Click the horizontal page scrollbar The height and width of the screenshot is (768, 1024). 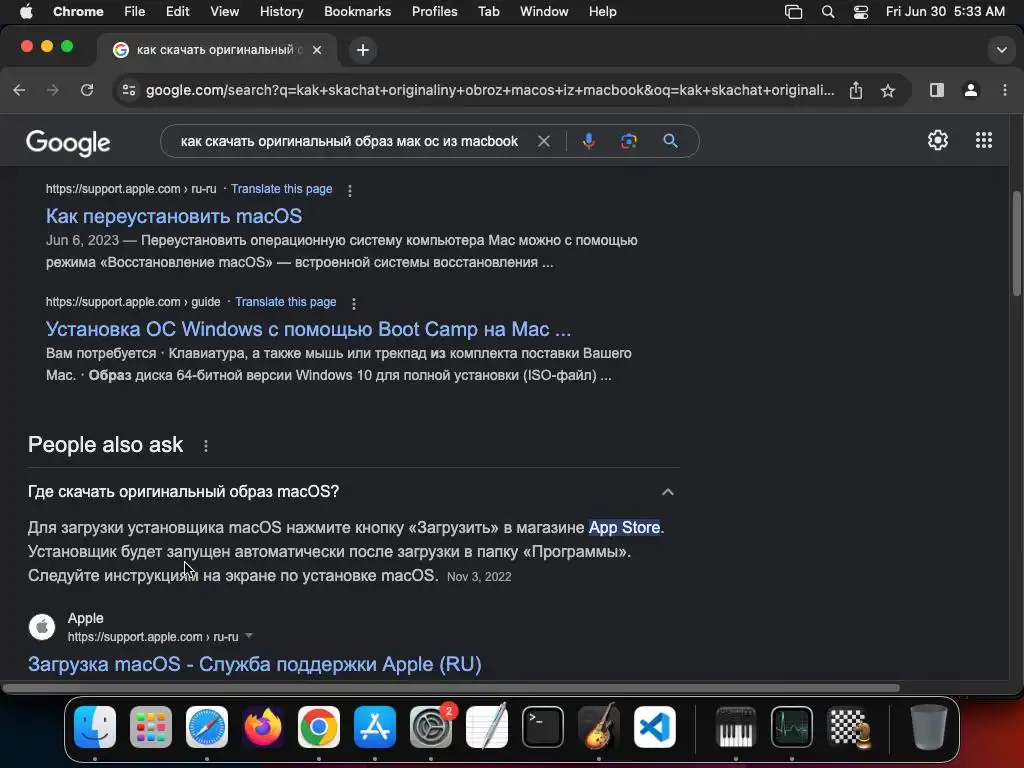(451, 688)
